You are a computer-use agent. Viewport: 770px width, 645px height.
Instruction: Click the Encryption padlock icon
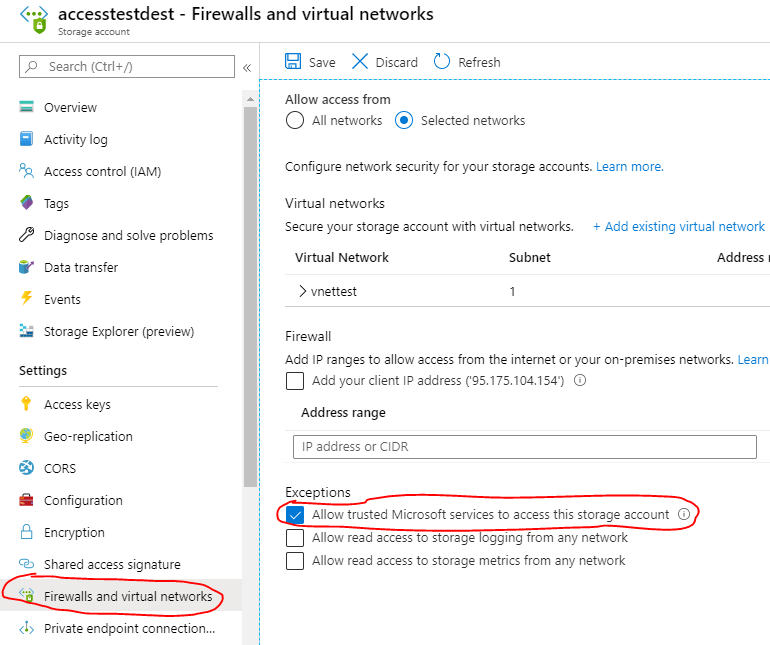pos(26,532)
